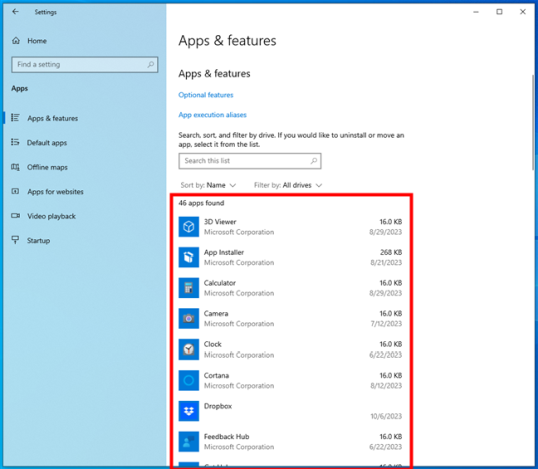
Task: Click the Clock app icon
Action: point(189,349)
